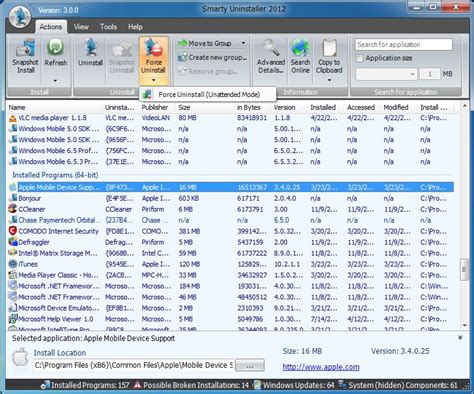Viewport: 474px width, 394px height.
Task: Sort by the Name column header
Action: (54, 107)
